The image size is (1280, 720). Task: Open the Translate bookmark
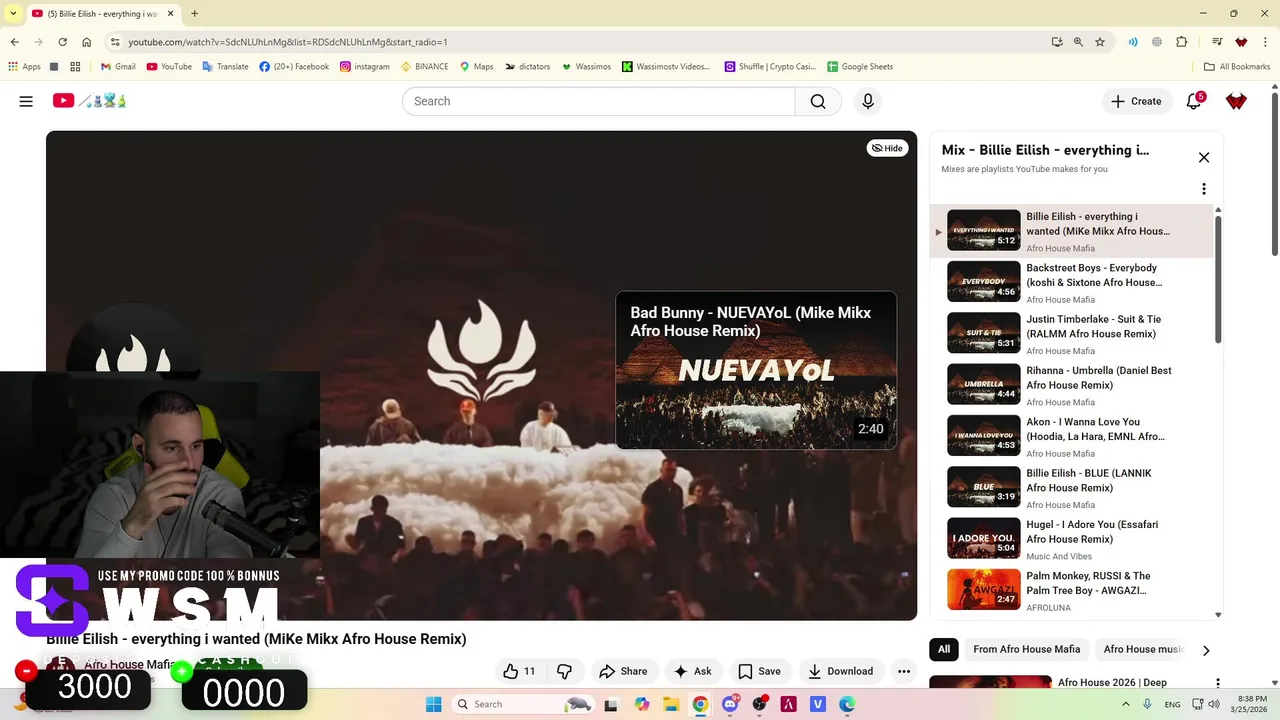tap(225, 67)
